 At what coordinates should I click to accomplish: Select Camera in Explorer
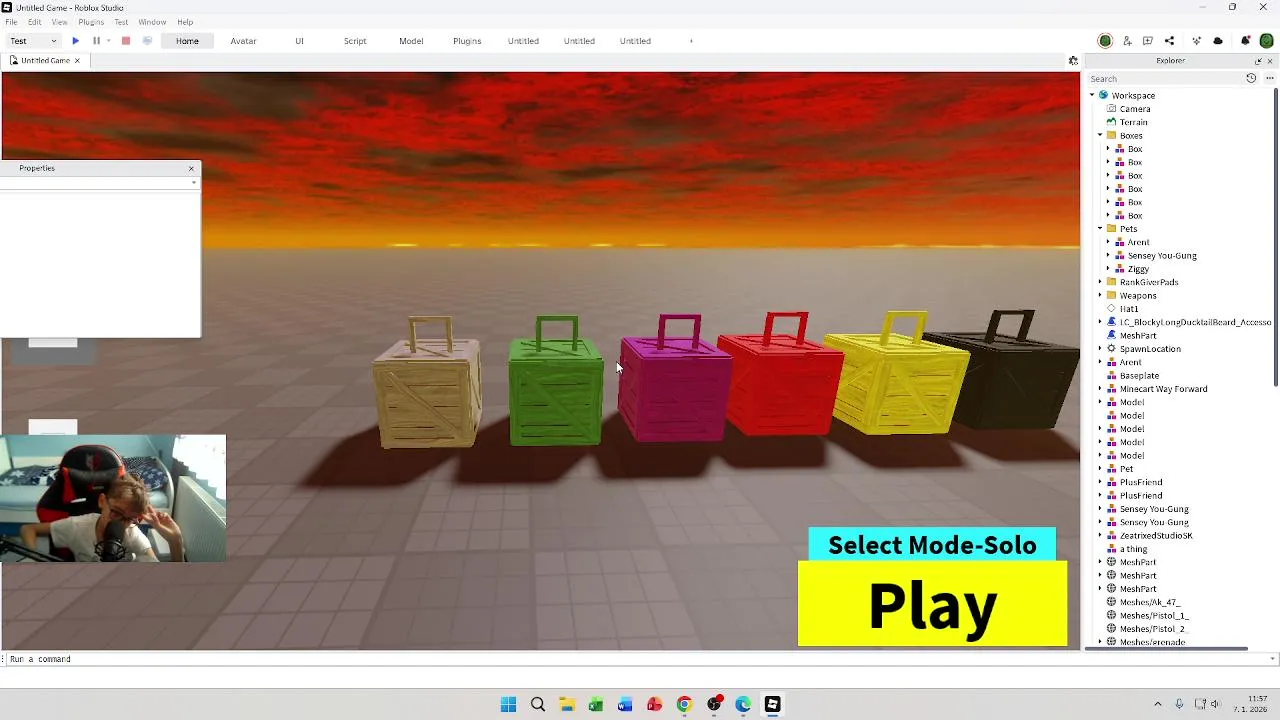click(1134, 109)
